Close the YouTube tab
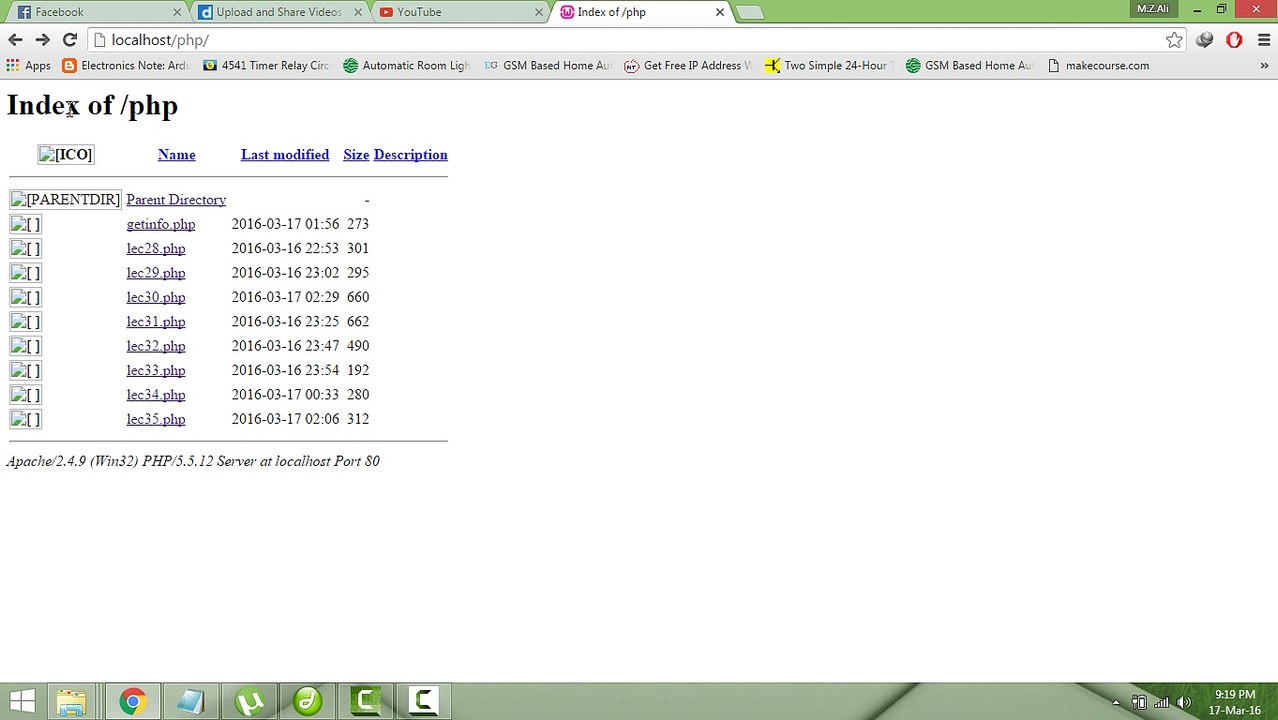1278x720 pixels. point(539,12)
